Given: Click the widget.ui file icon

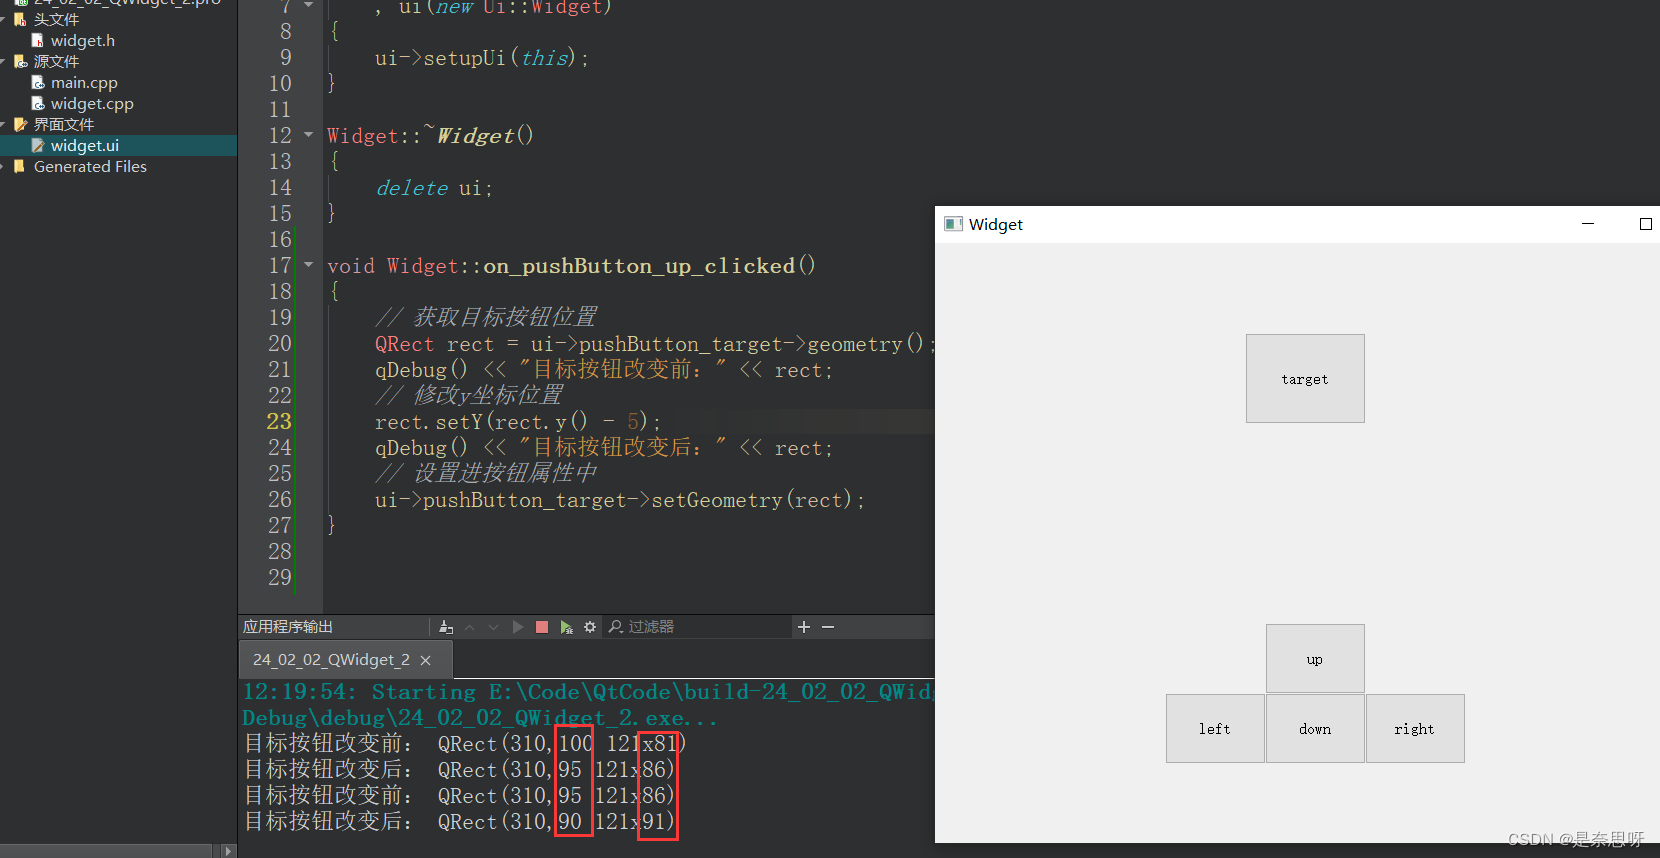Looking at the screenshot, I should click(x=38, y=146).
